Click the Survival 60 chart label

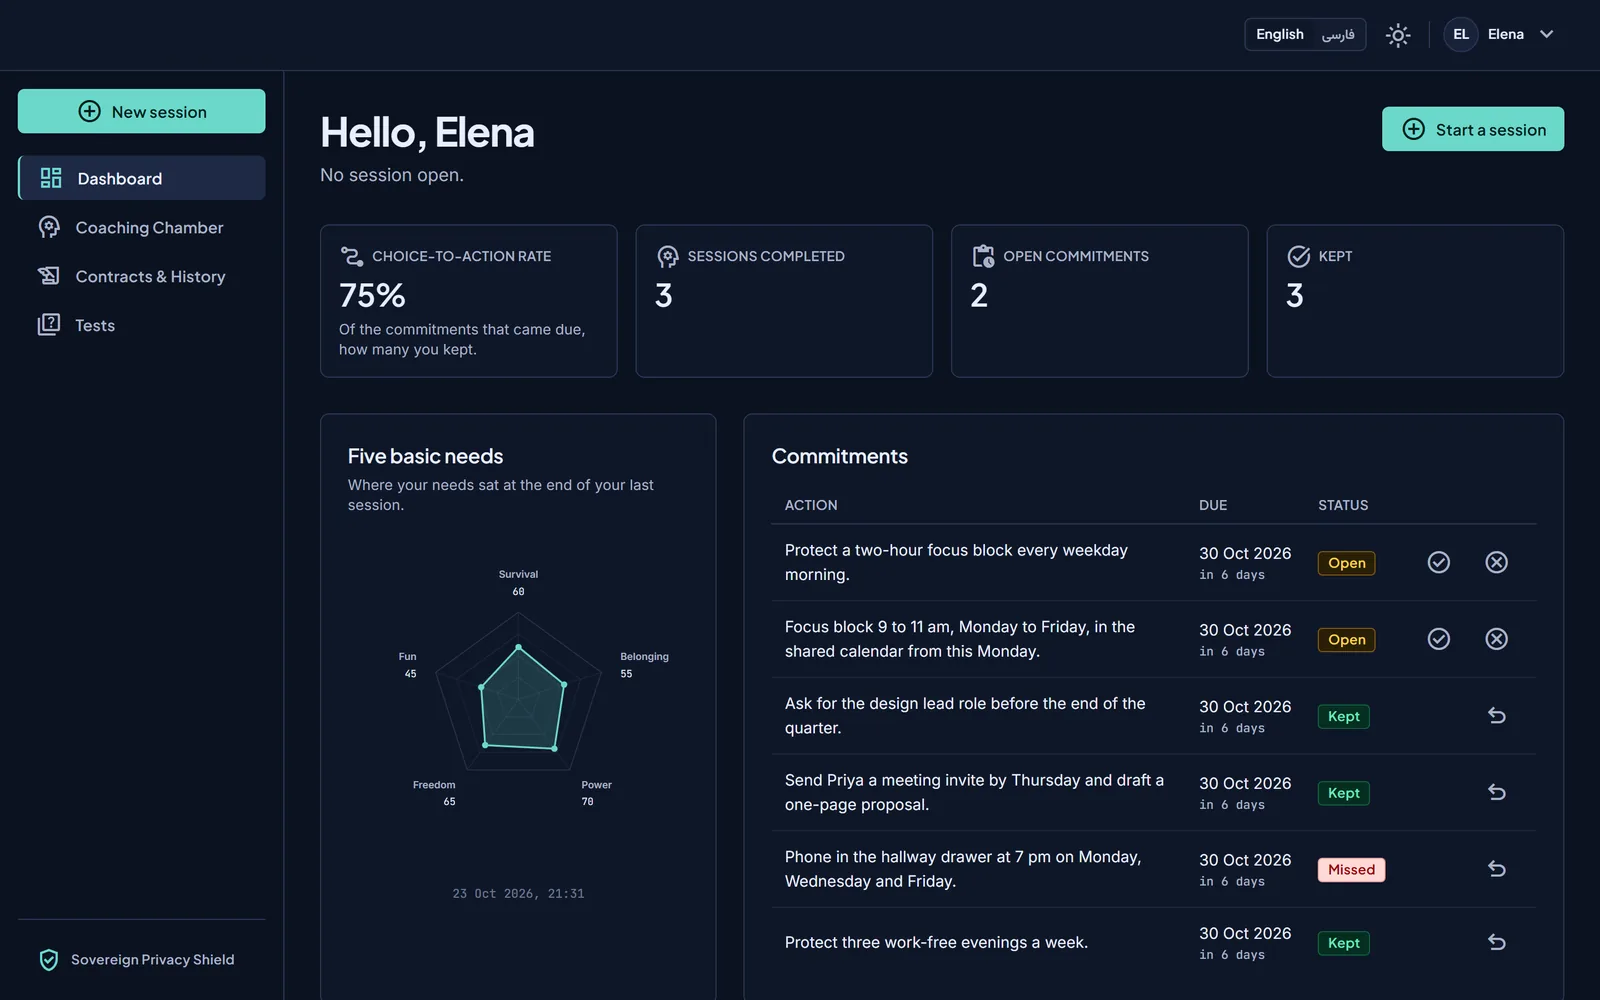[518, 583]
